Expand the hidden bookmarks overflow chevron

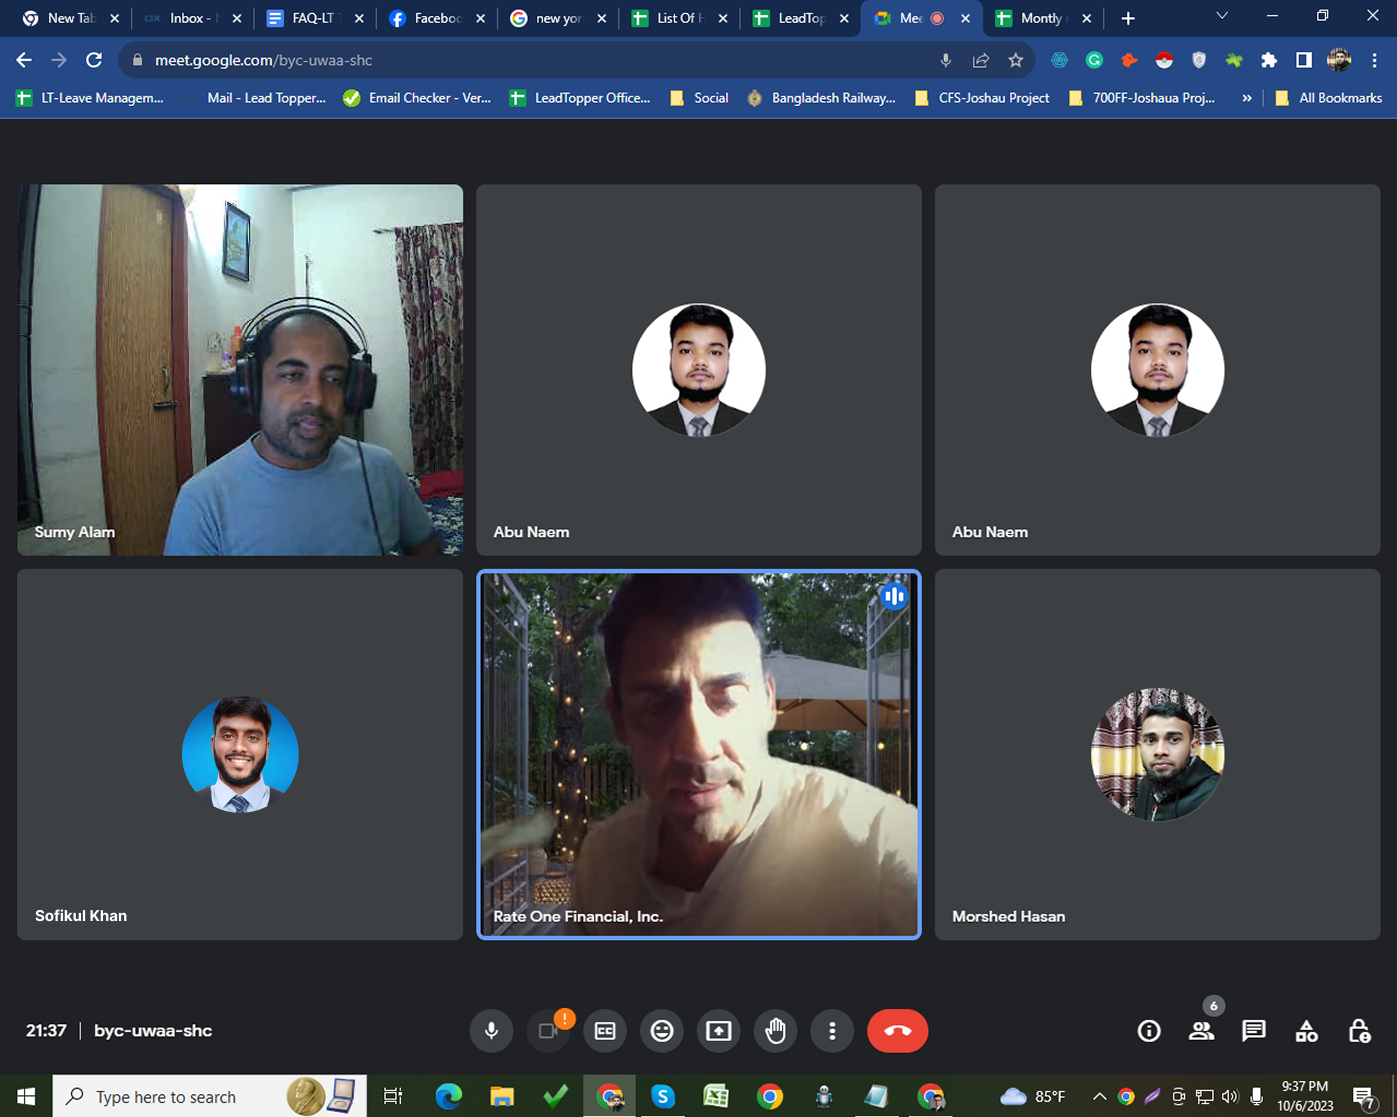point(1246,98)
